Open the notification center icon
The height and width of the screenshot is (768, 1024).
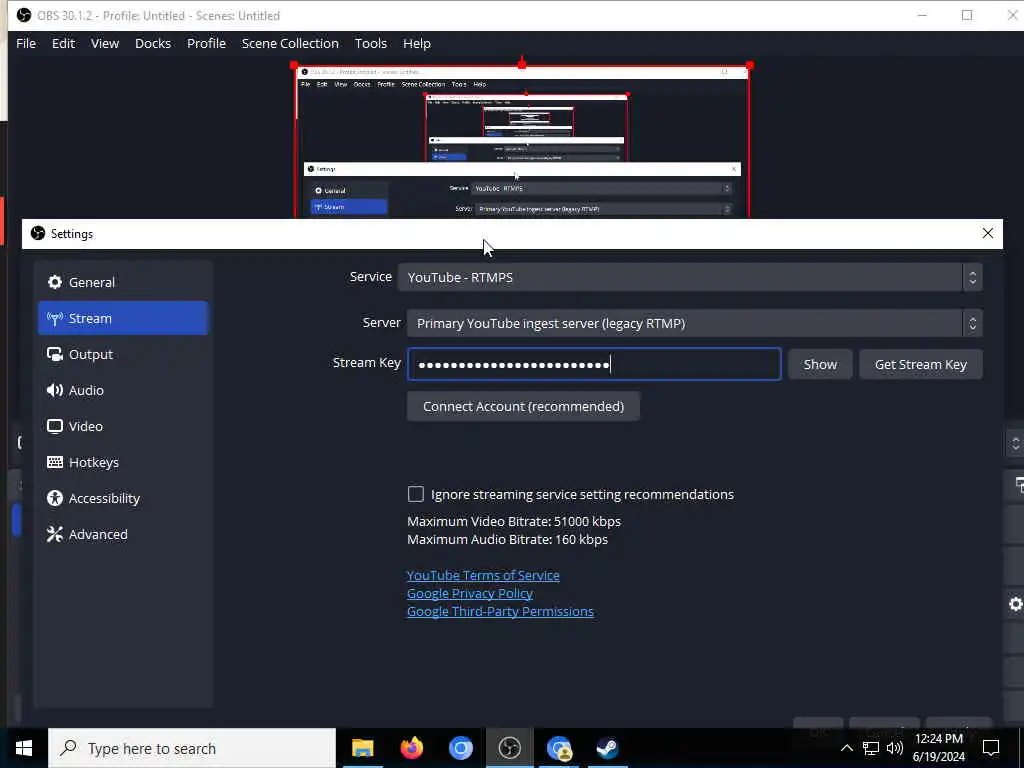(x=991, y=748)
